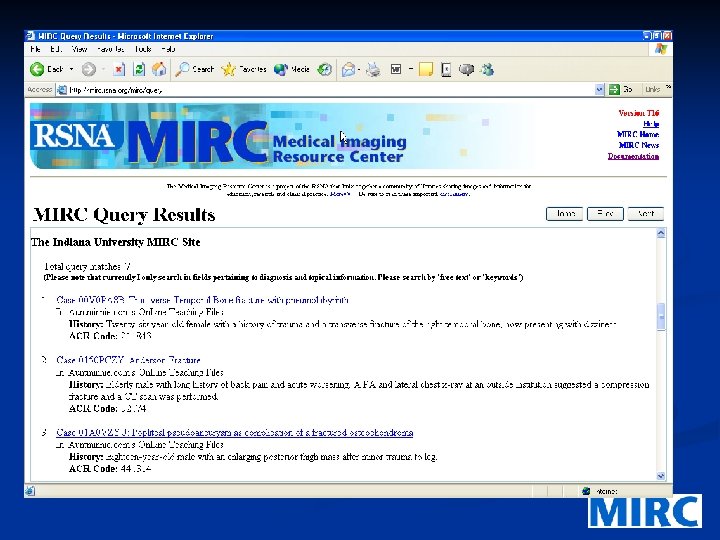Open the Anderson Fracture case link

(x=129, y=360)
